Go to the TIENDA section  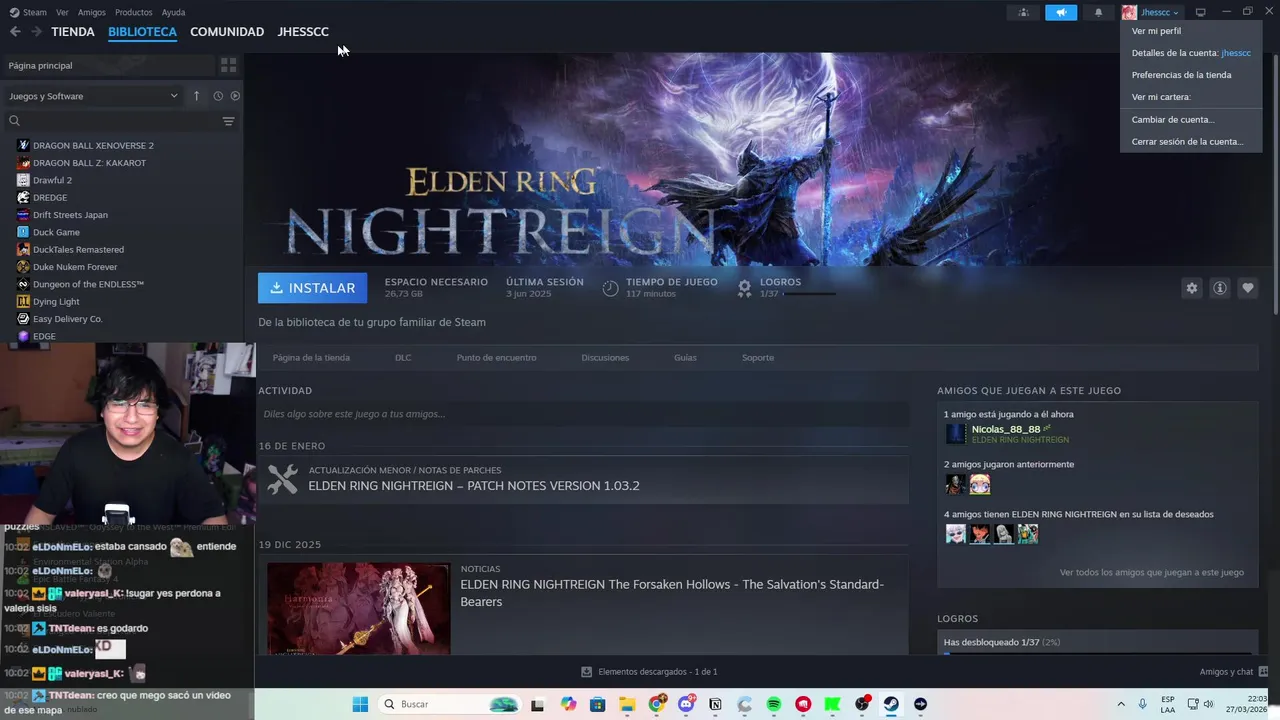(x=73, y=32)
